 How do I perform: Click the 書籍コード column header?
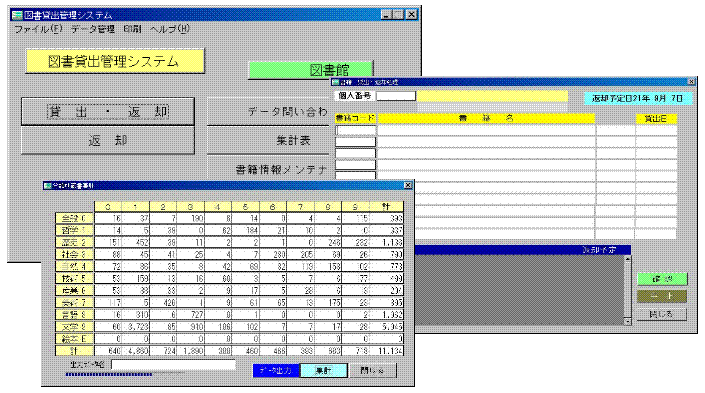(x=355, y=119)
